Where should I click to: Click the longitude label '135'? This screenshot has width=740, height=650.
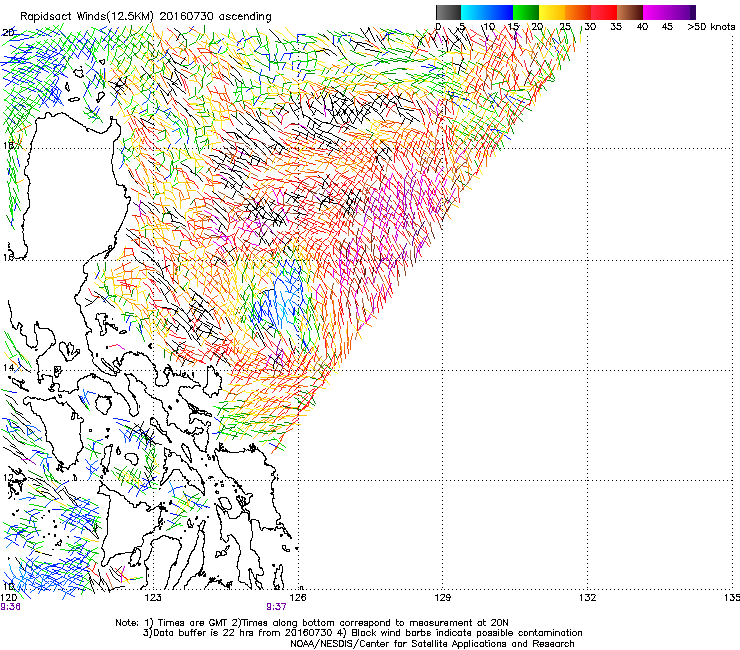pos(732,598)
